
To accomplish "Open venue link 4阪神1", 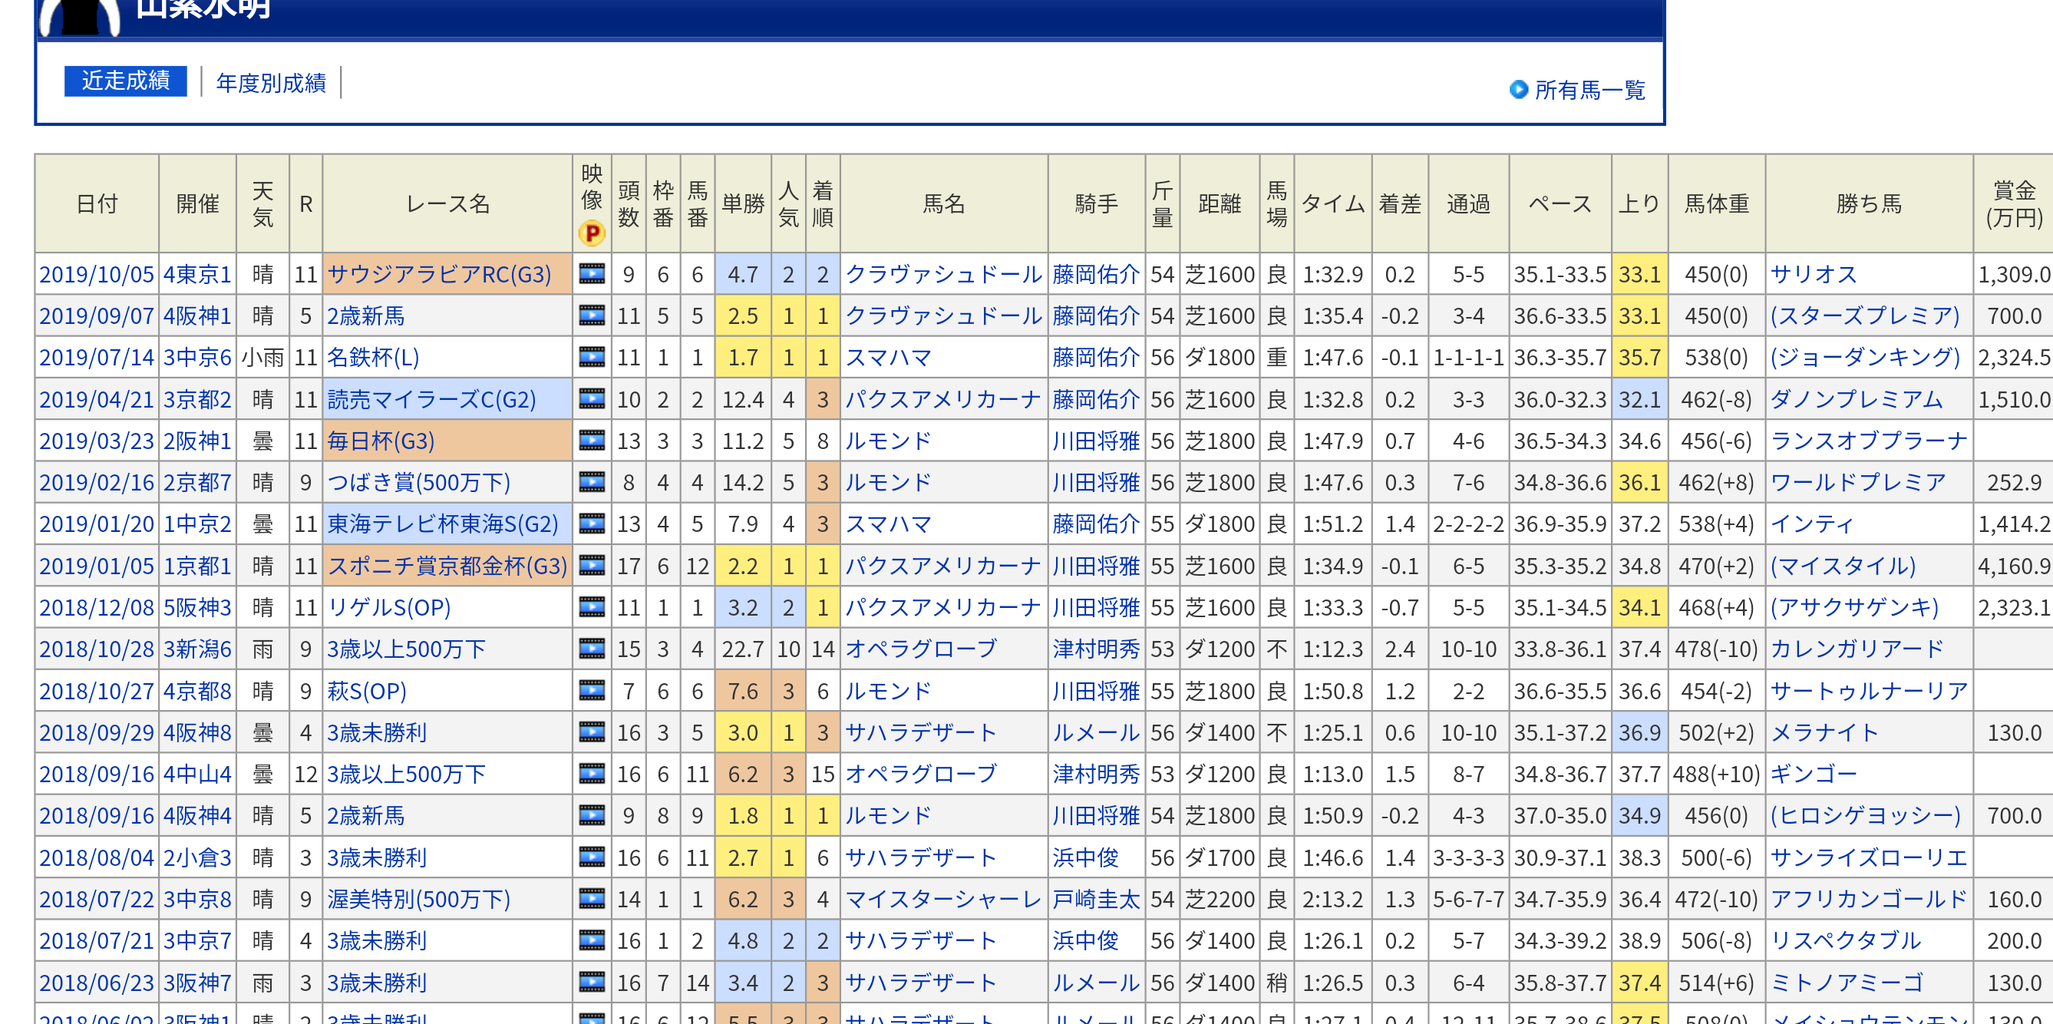I will coord(197,316).
